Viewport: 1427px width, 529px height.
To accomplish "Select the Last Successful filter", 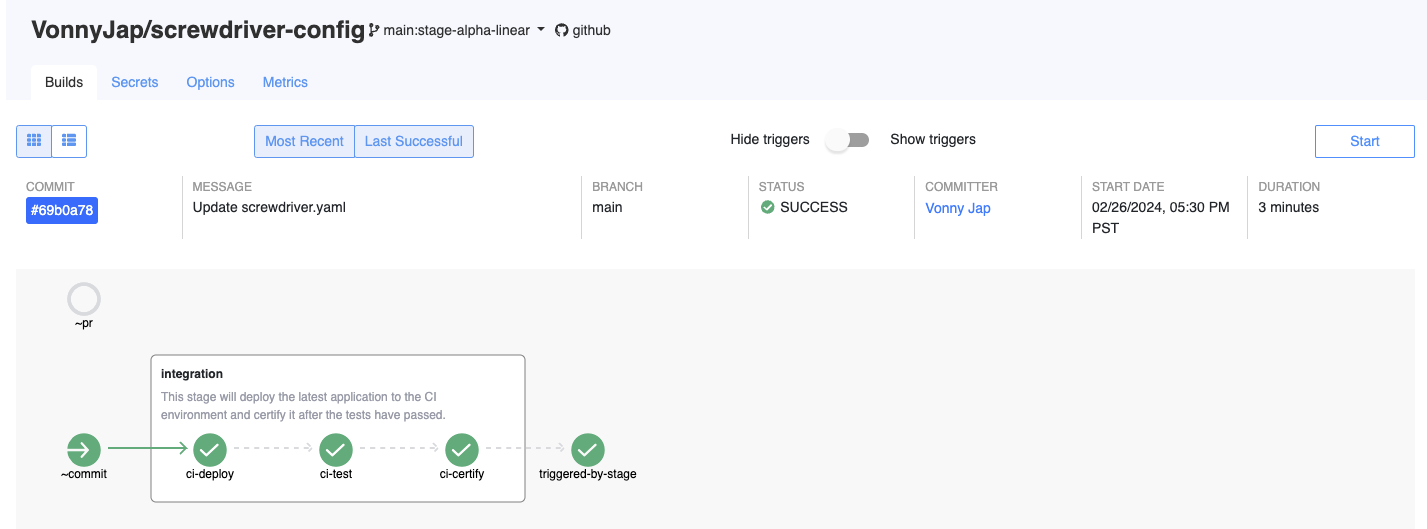I will click(414, 141).
